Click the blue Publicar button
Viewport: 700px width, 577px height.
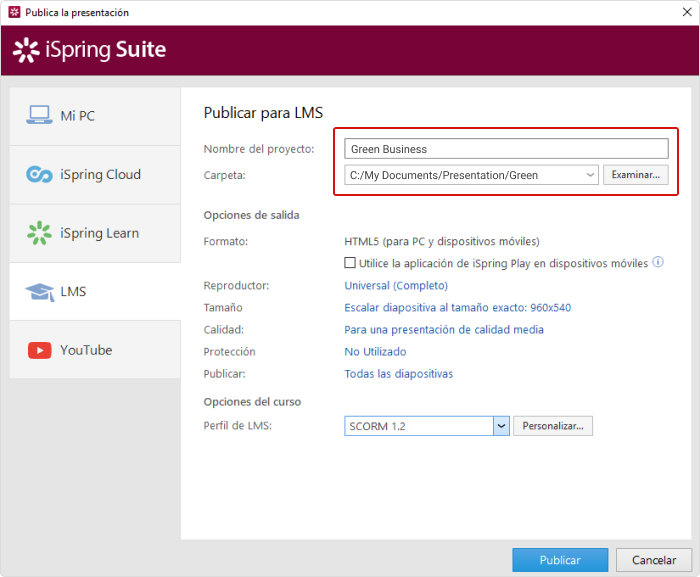point(560,560)
